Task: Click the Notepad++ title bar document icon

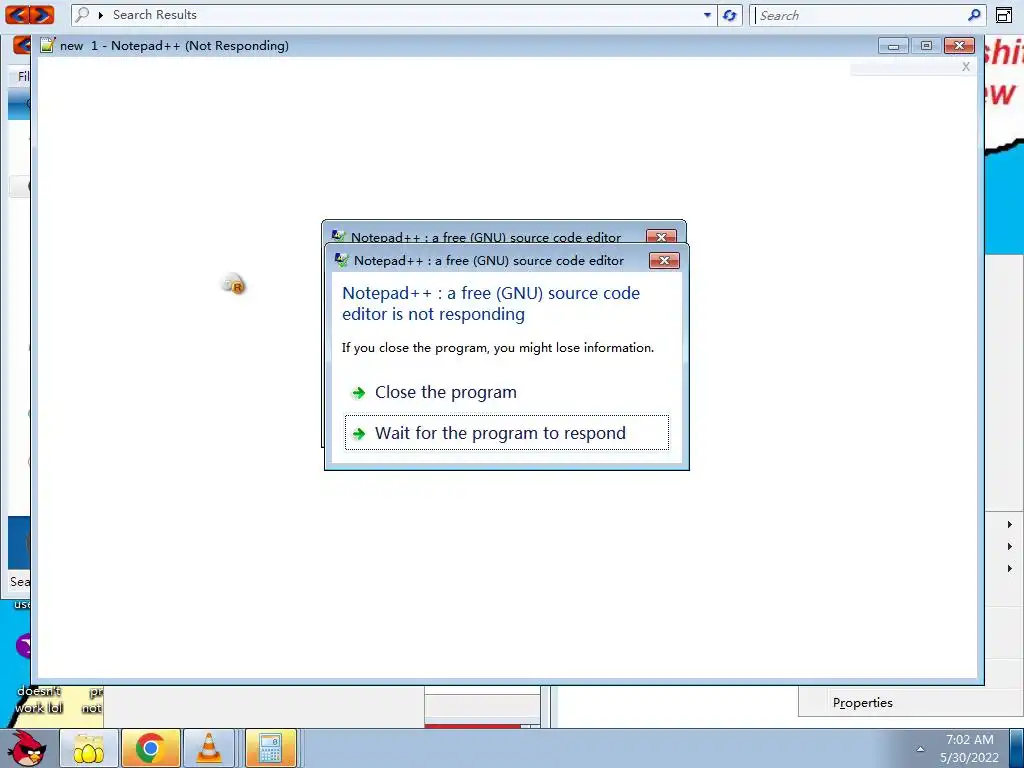Action: point(47,45)
